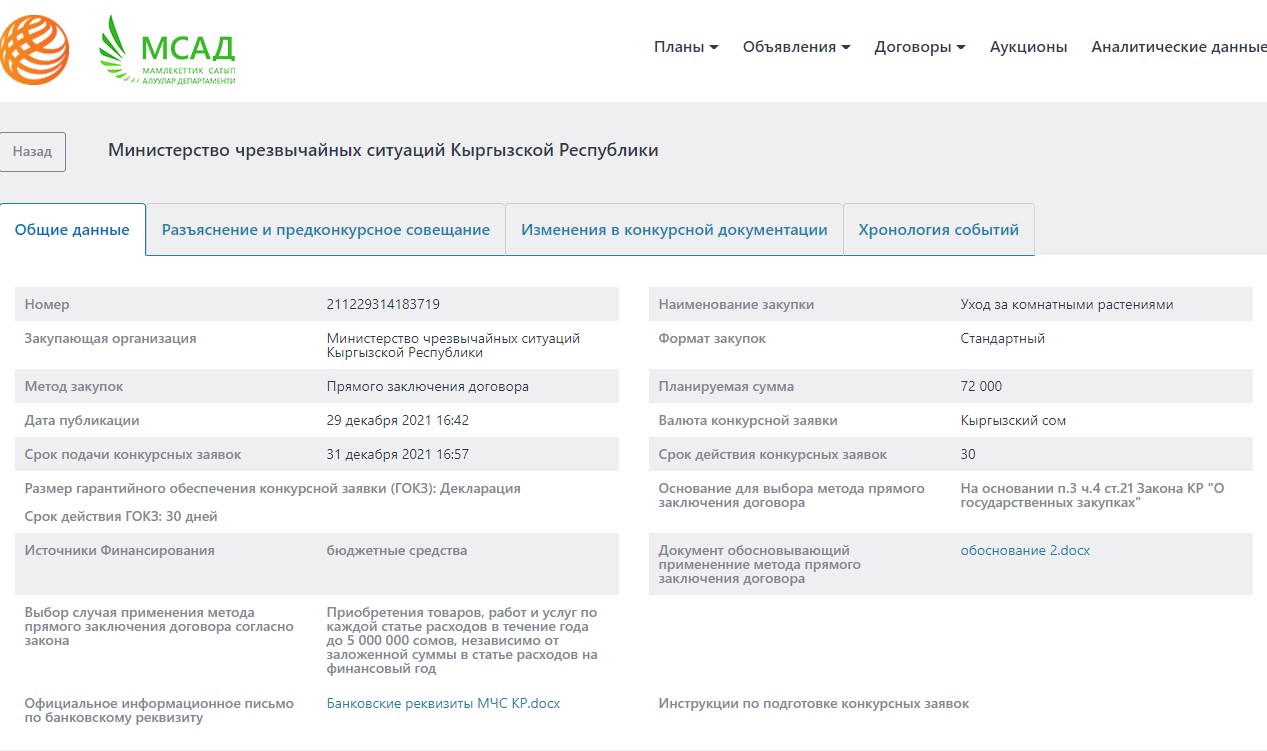Viewport: 1267px width, 751px height.
Task: Download the обоснование 2.docx file
Action: (x=1025, y=551)
